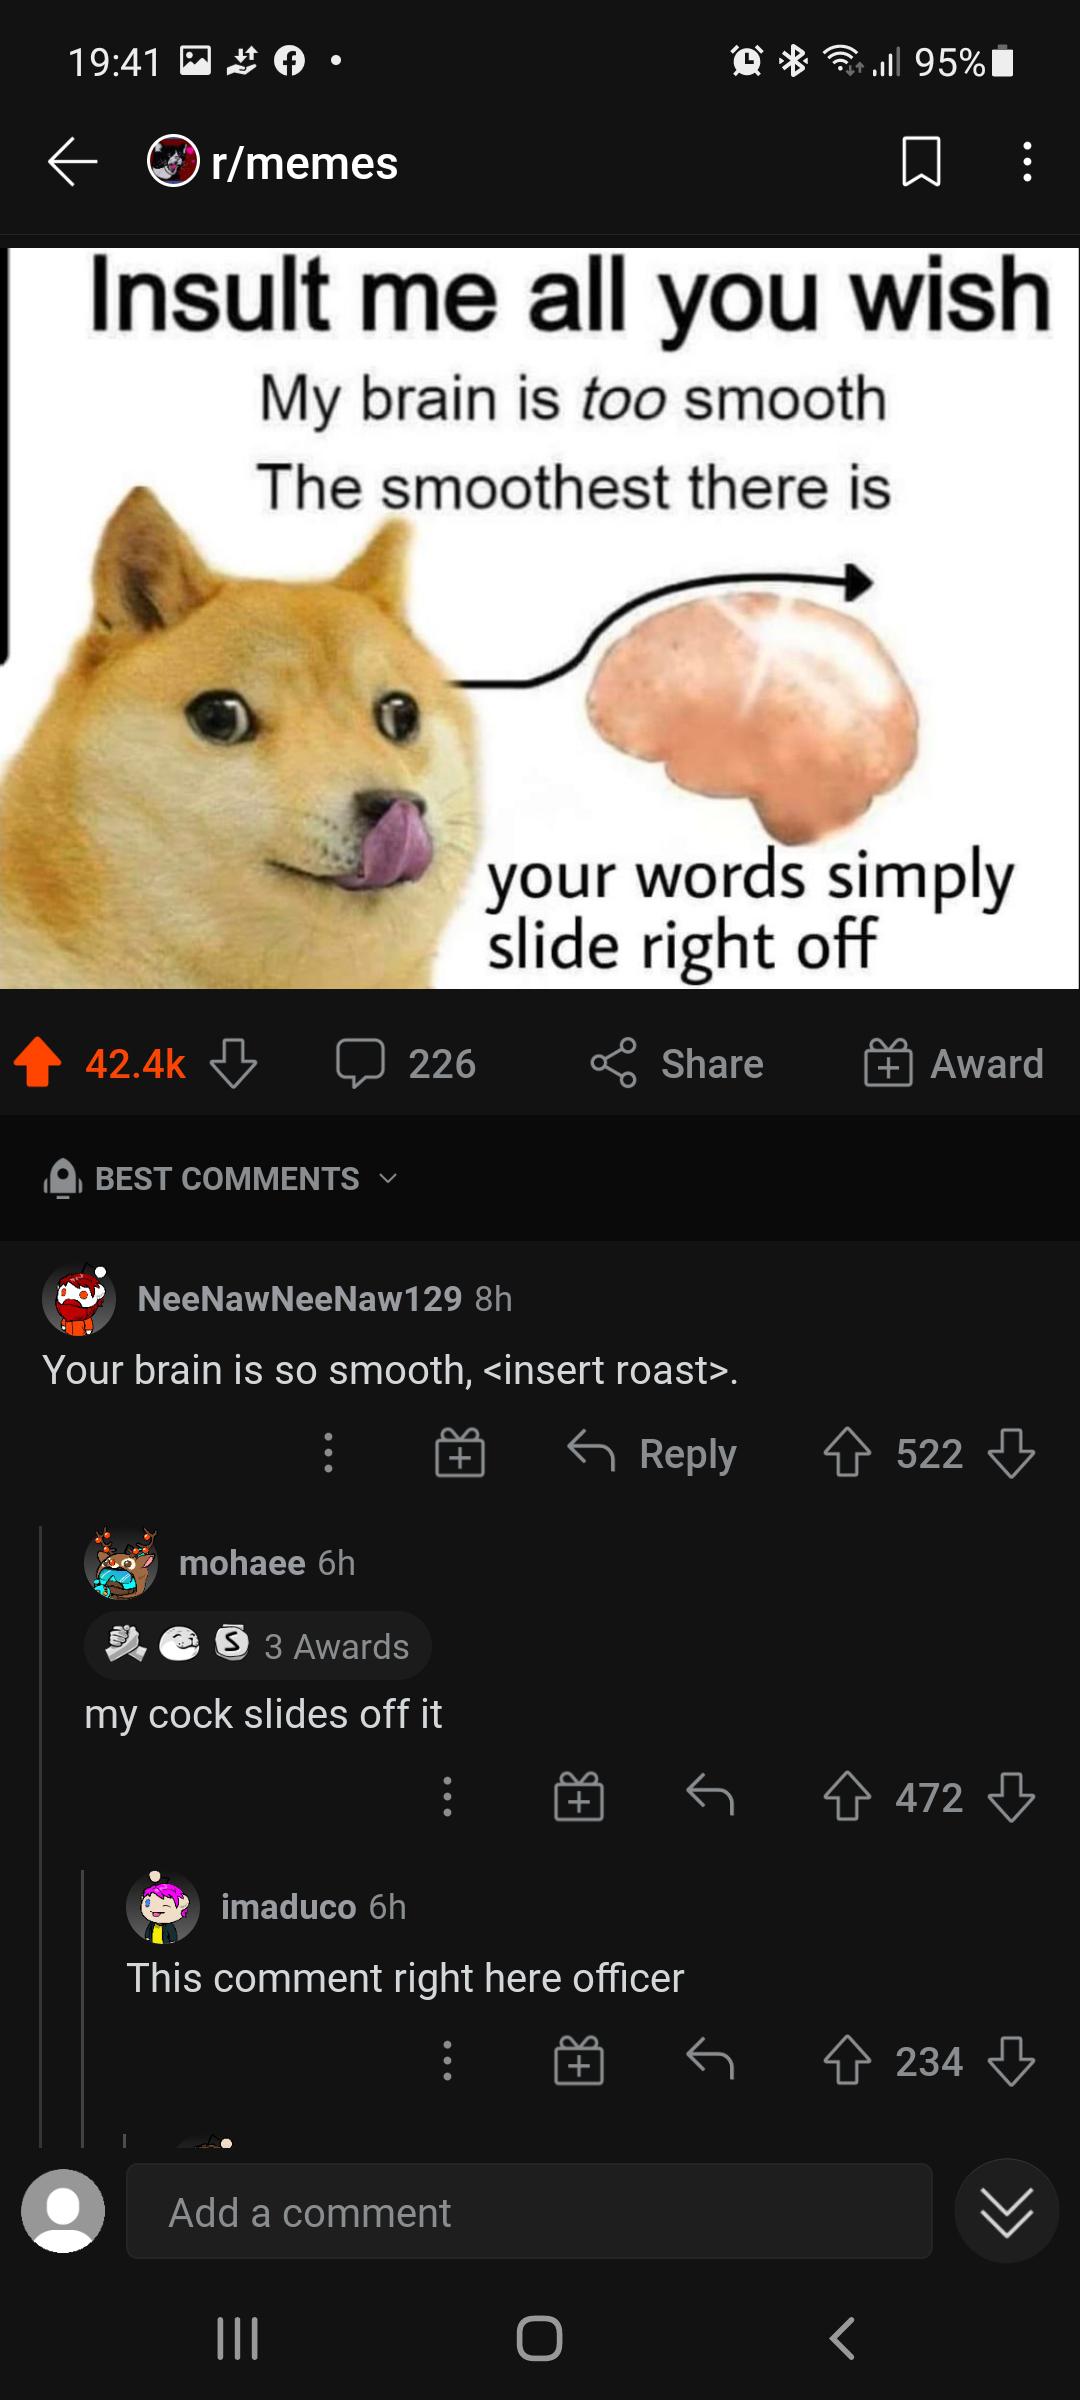This screenshot has height=2400, width=1080.
Task: Give an Award to the post
Action: coord(953,1063)
